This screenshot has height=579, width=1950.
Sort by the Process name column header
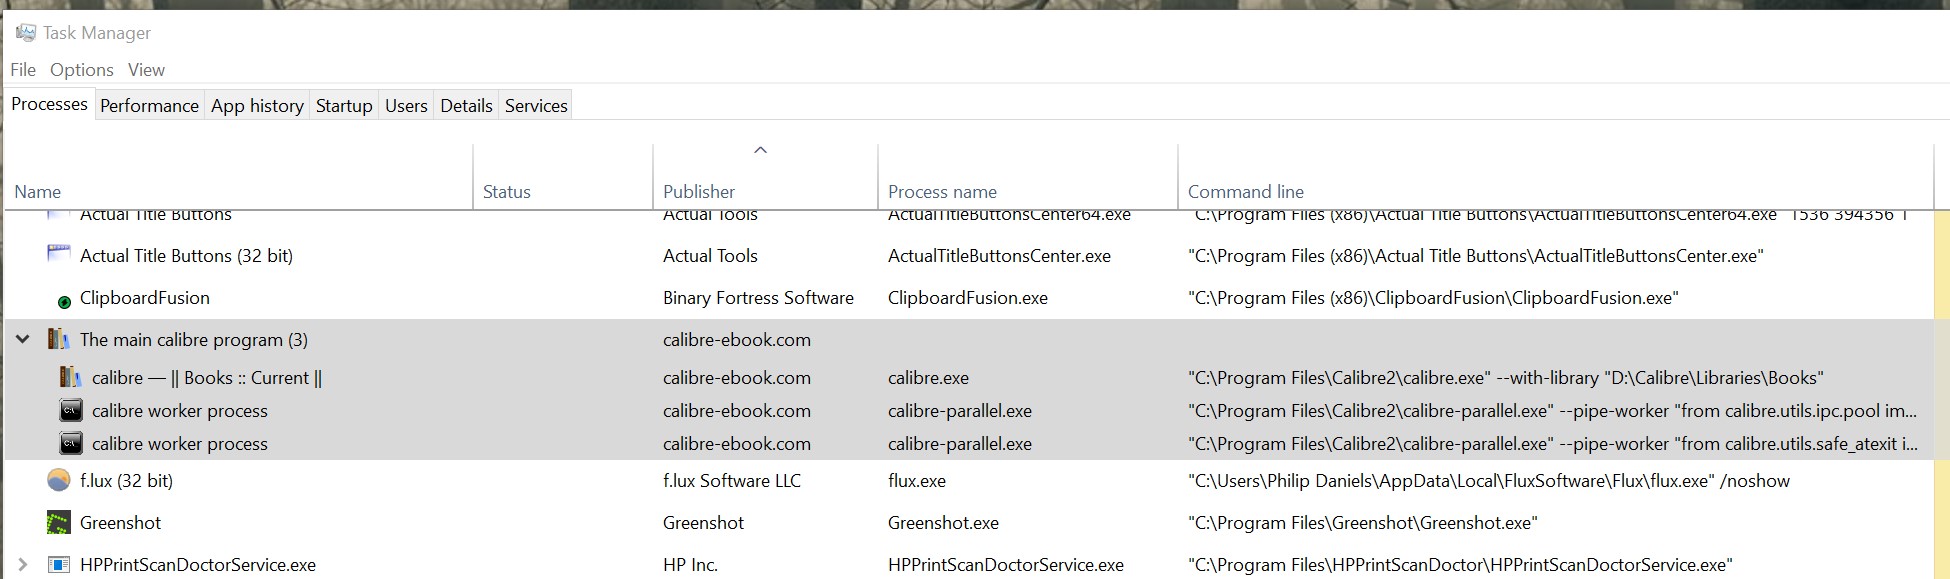click(x=942, y=192)
